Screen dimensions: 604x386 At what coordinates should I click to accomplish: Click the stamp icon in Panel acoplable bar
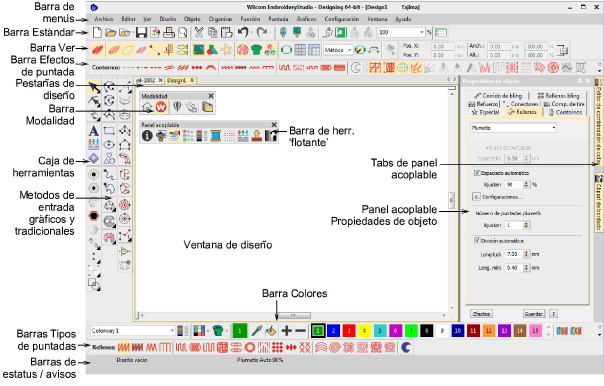coord(257,136)
